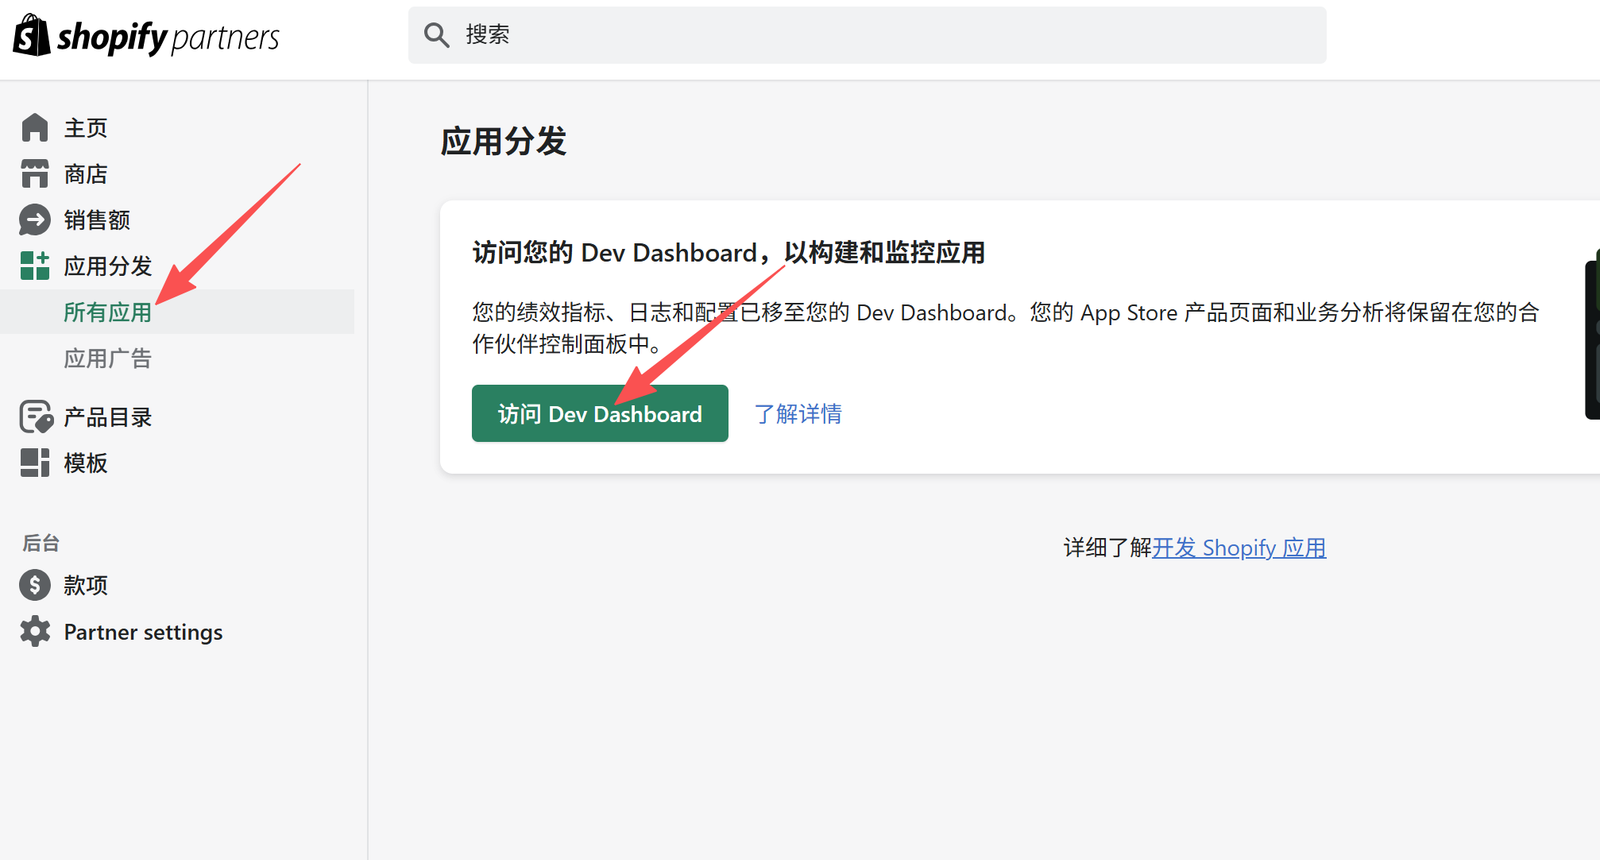Open the 开发 Shopify 应用 link
Viewport: 1600px width, 860px height.
click(1239, 548)
